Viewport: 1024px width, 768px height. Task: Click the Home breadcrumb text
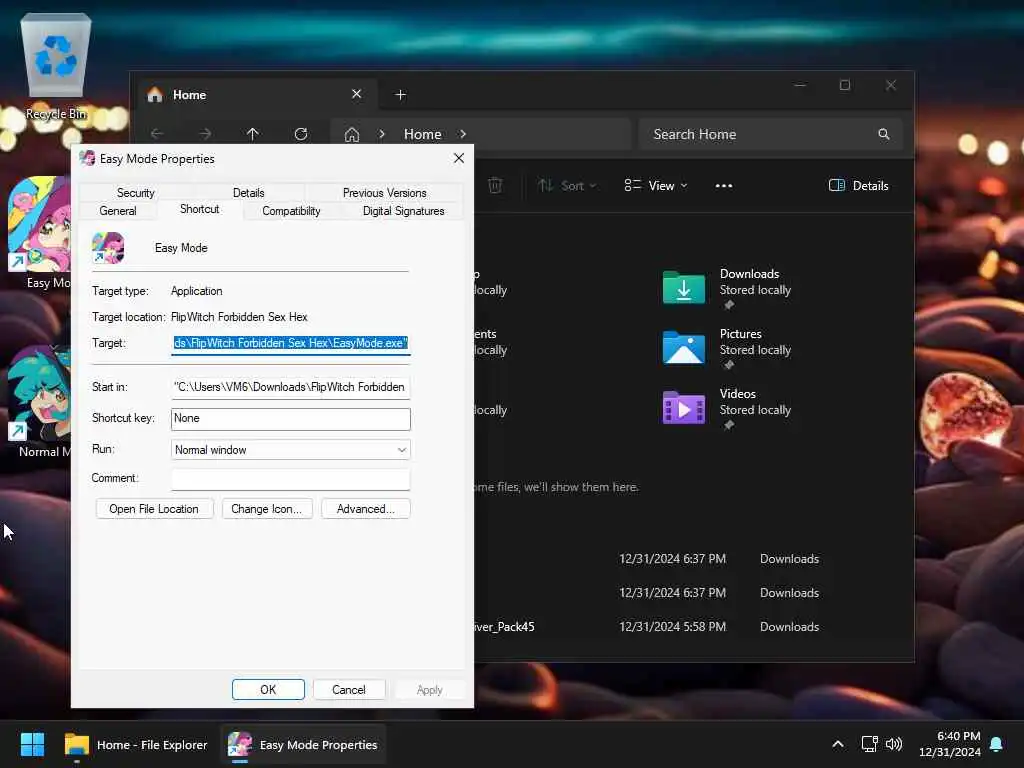[x=423, y=134]
